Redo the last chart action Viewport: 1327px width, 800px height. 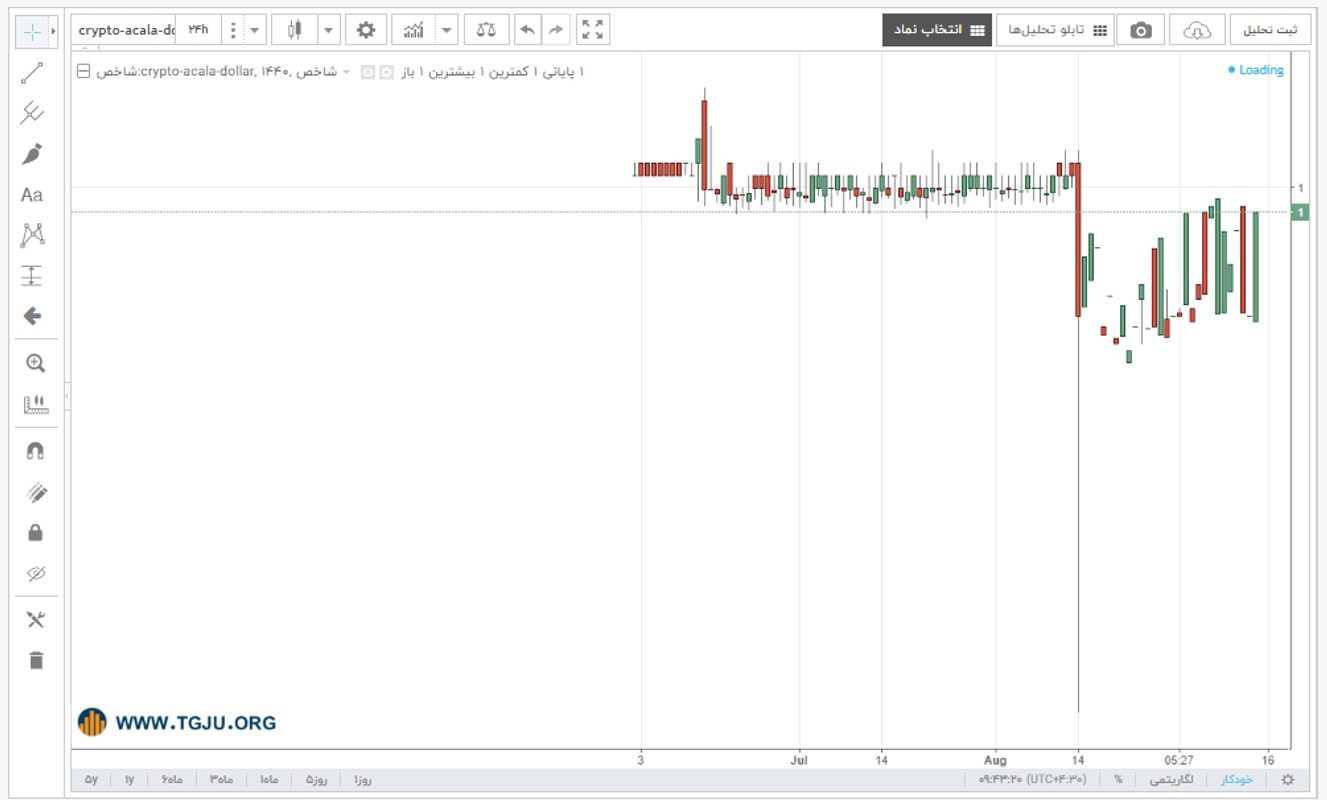click(x=556, y=30)
